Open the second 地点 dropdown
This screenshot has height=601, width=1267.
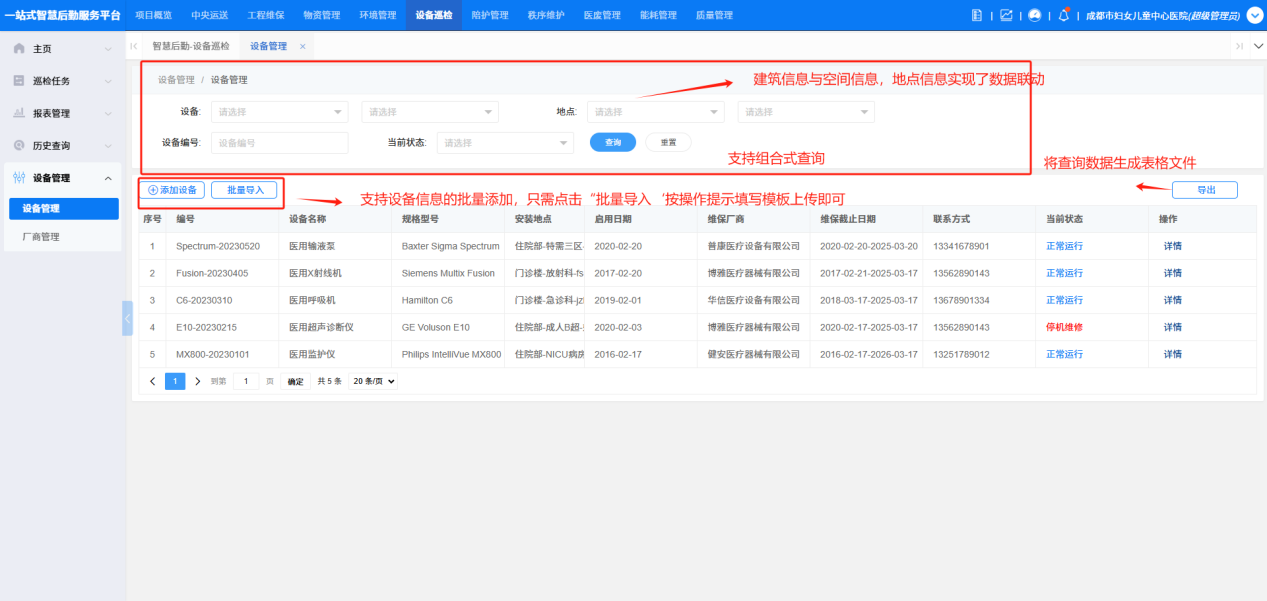[806, 112]
